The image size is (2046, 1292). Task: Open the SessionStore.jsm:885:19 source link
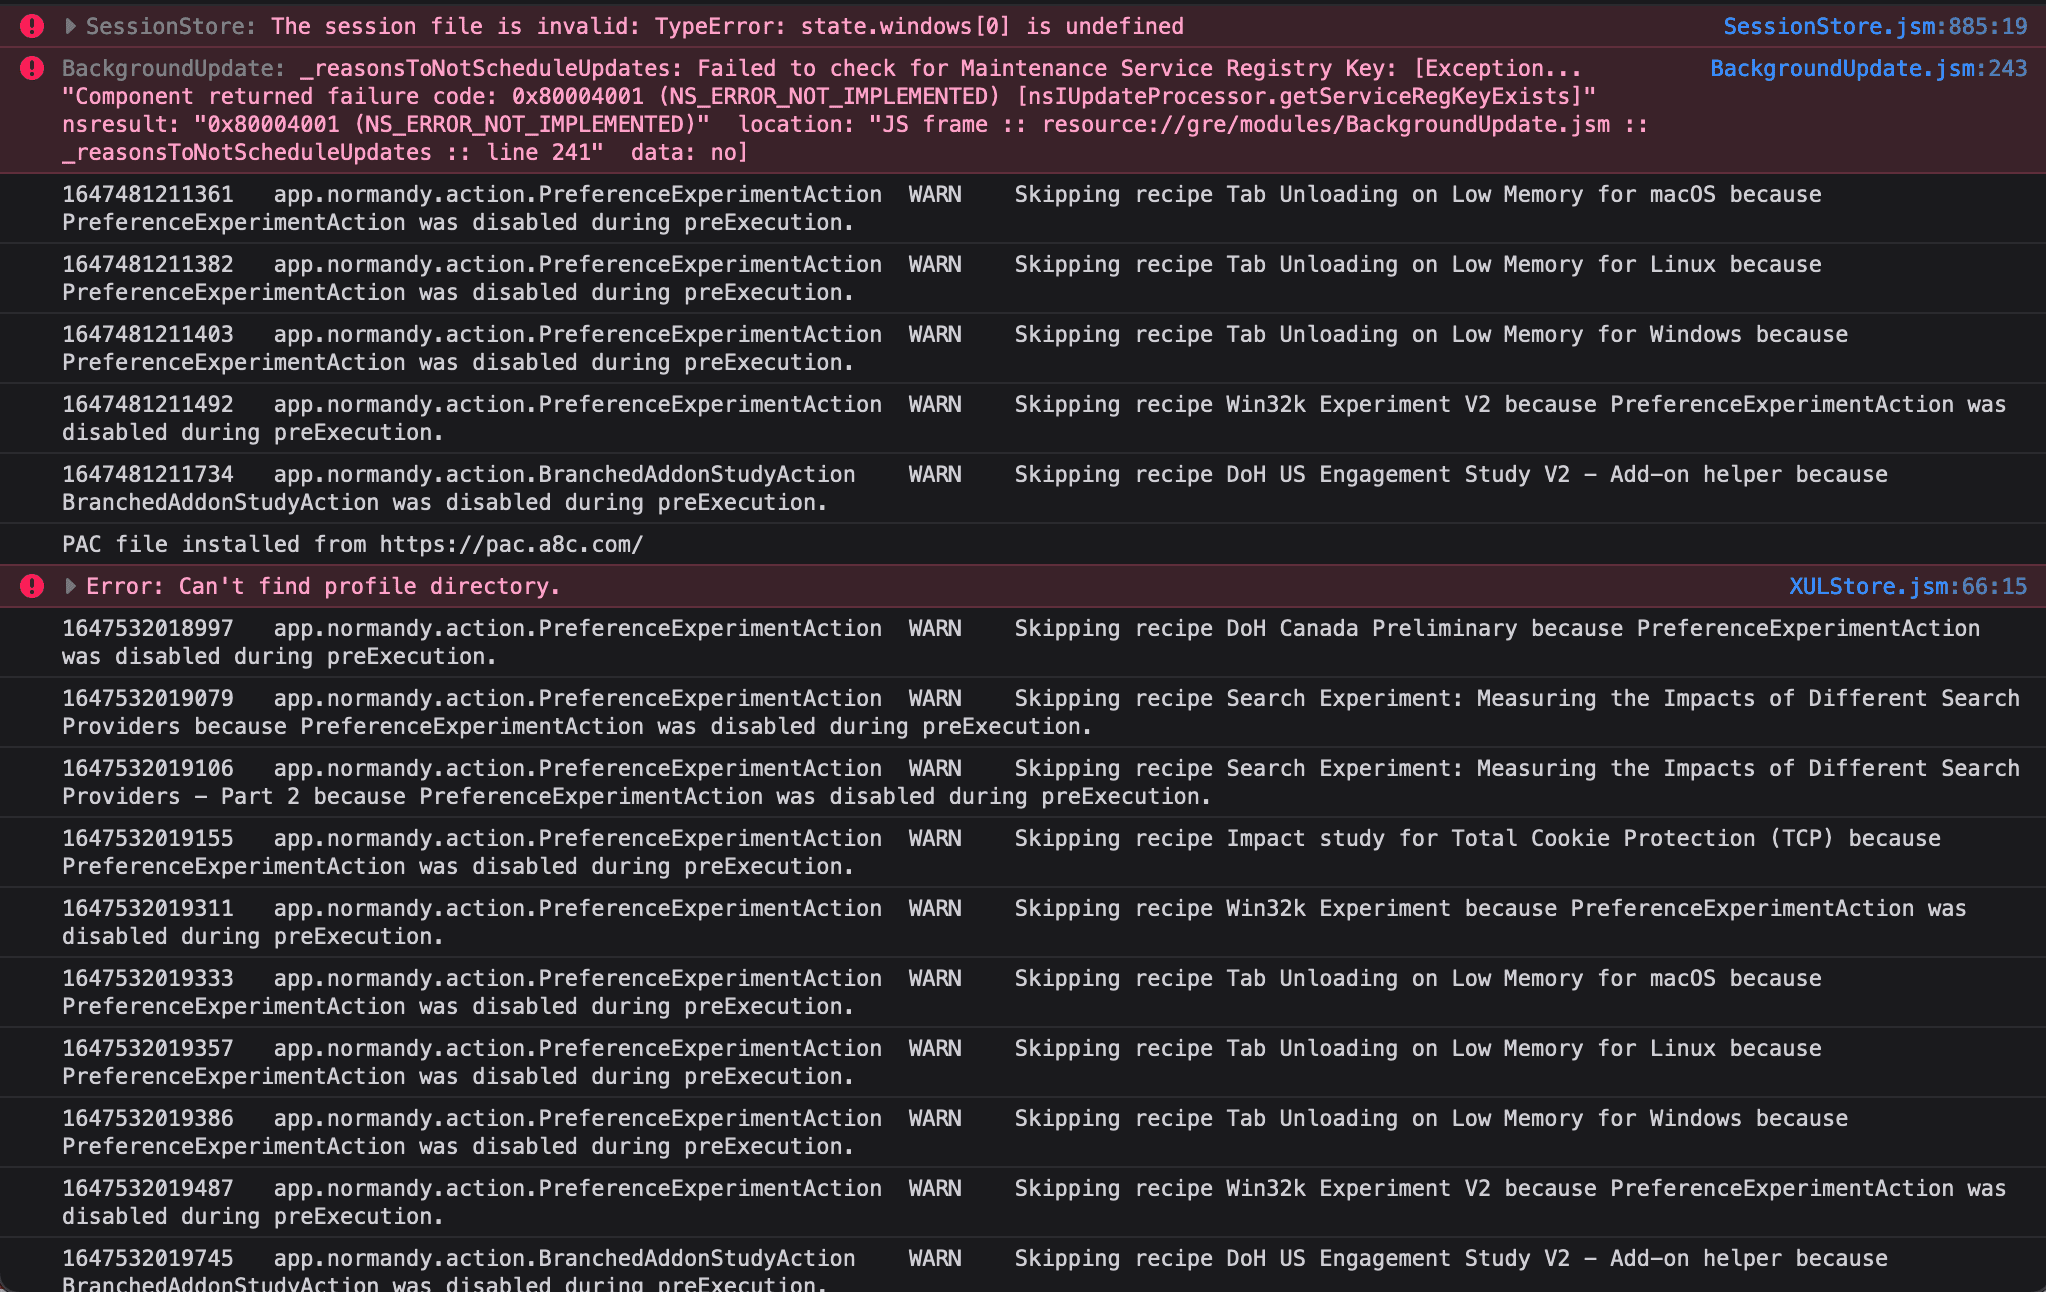point(1874,26)
